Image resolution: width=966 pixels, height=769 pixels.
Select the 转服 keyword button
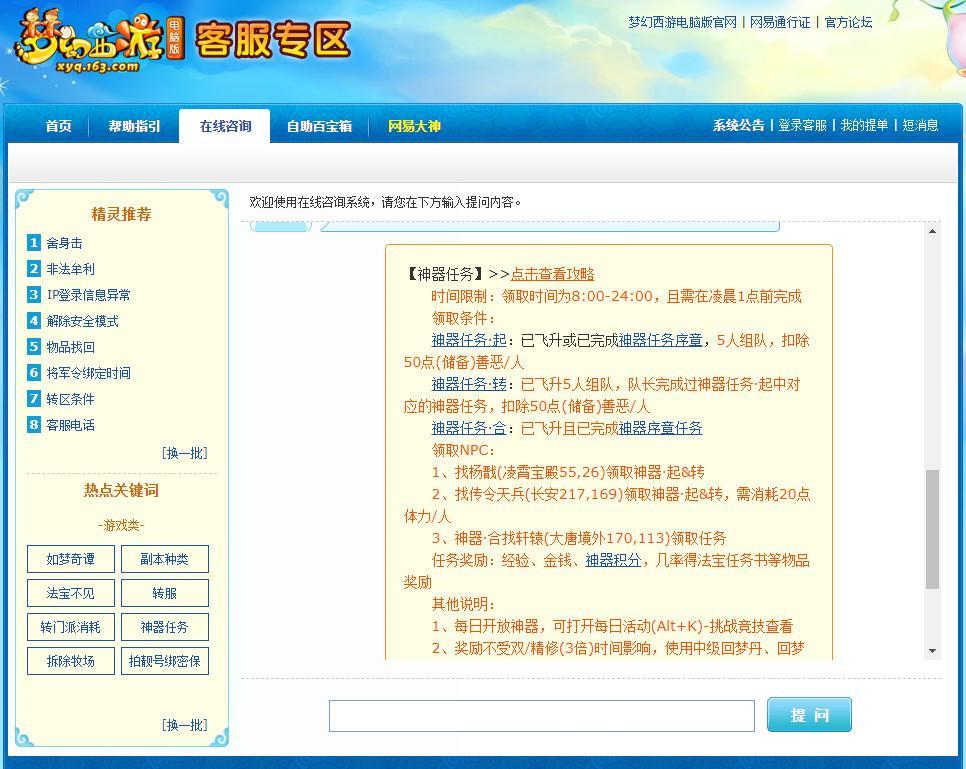pyautogui.click(x=164, y=593)
